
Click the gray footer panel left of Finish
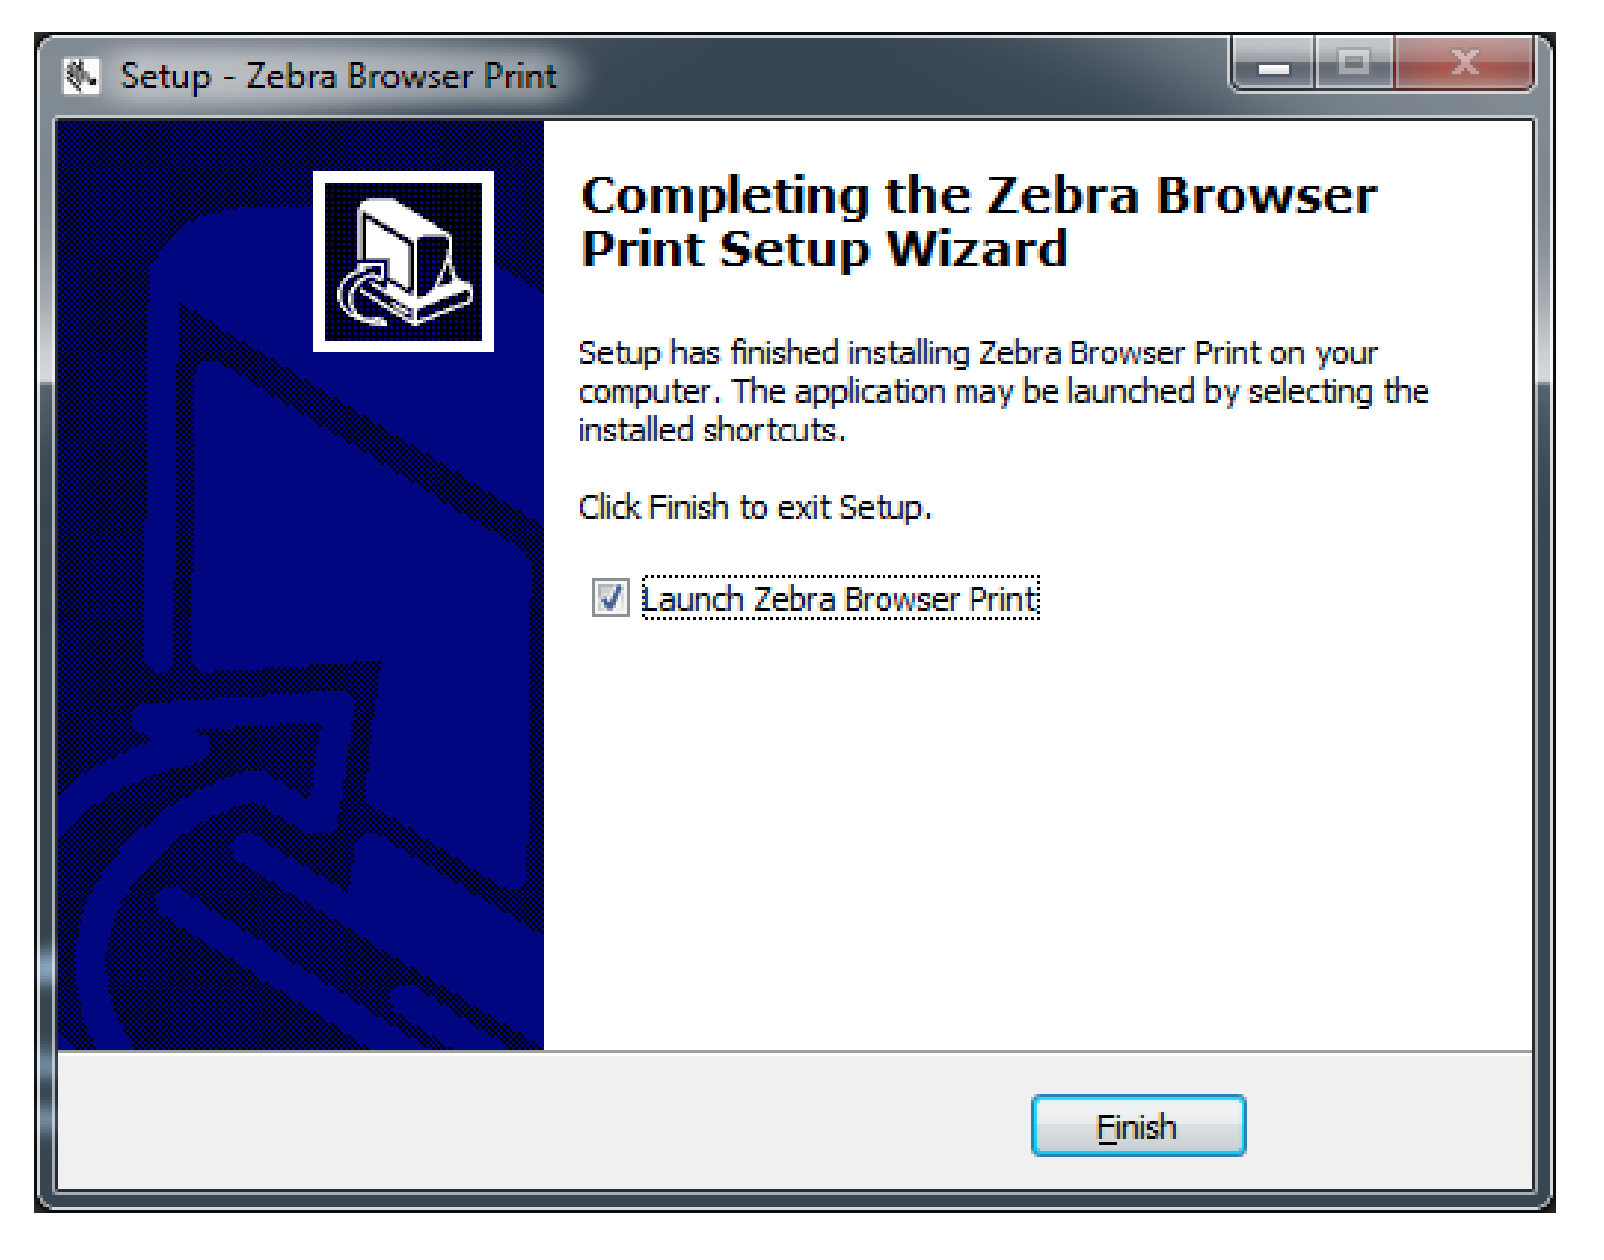540,1122
